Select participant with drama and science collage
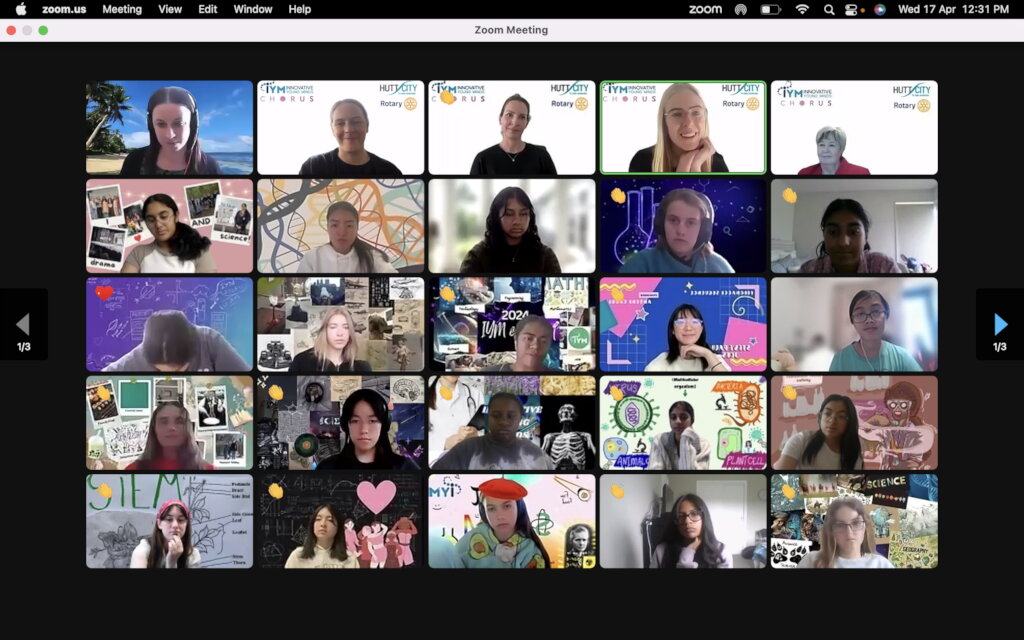Image resolution: width=1024 pixels, height=640 pixels. [169, 226]
